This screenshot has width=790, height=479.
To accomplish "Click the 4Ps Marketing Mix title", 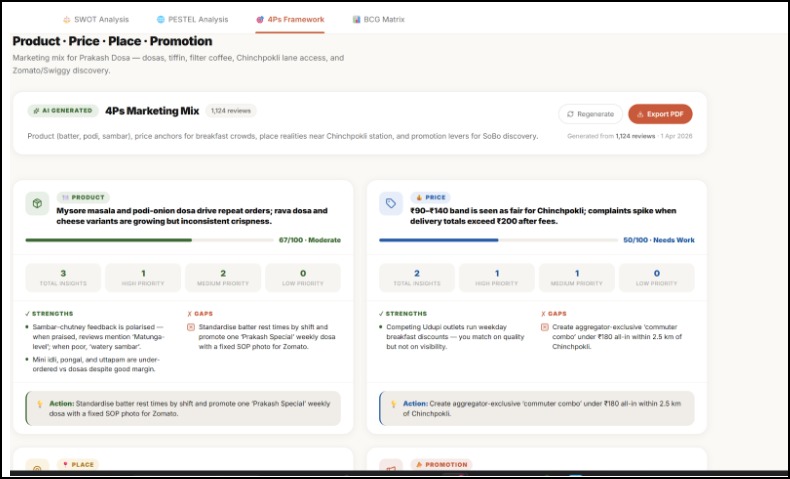I will coord(152,111).
